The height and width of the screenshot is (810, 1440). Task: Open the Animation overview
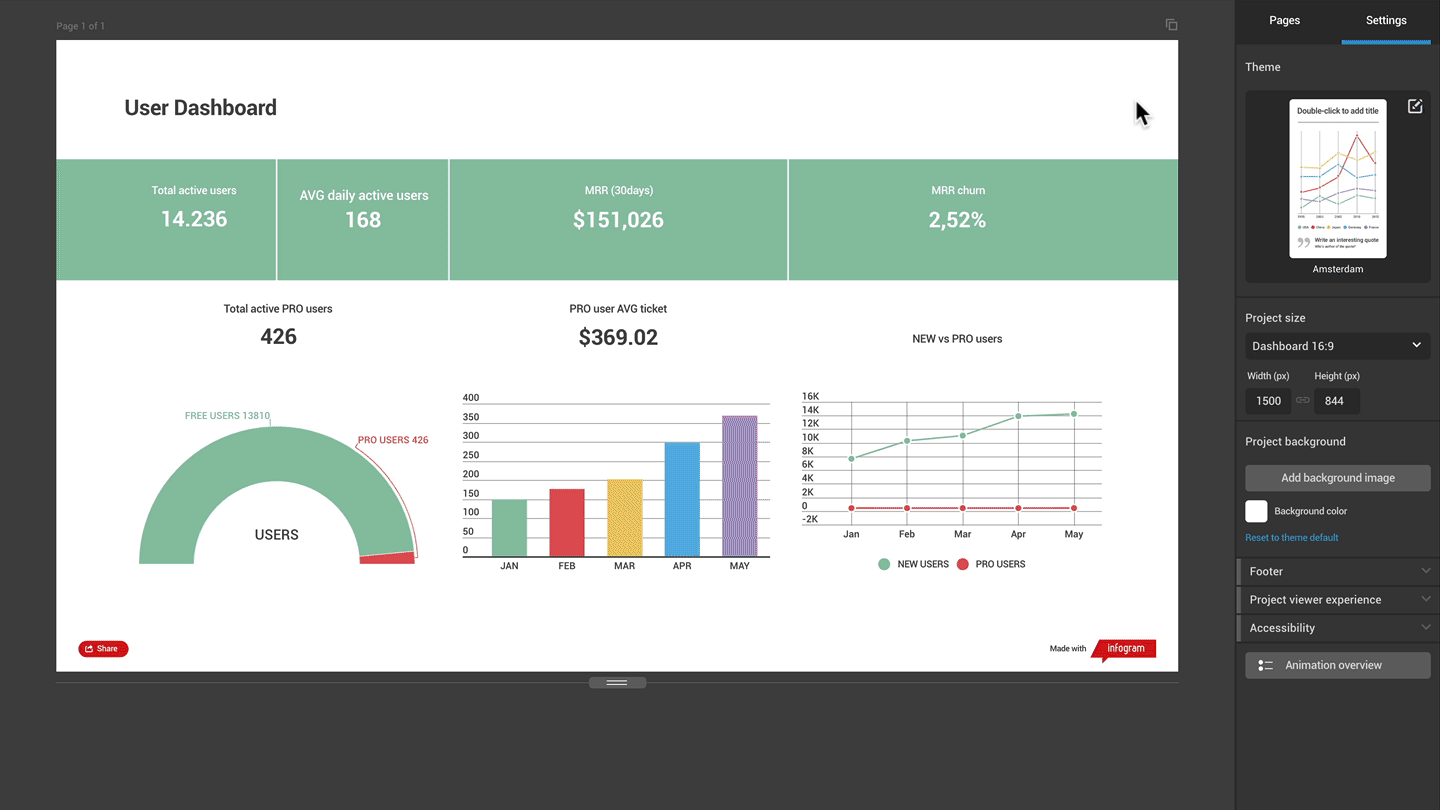point(1337,665)
